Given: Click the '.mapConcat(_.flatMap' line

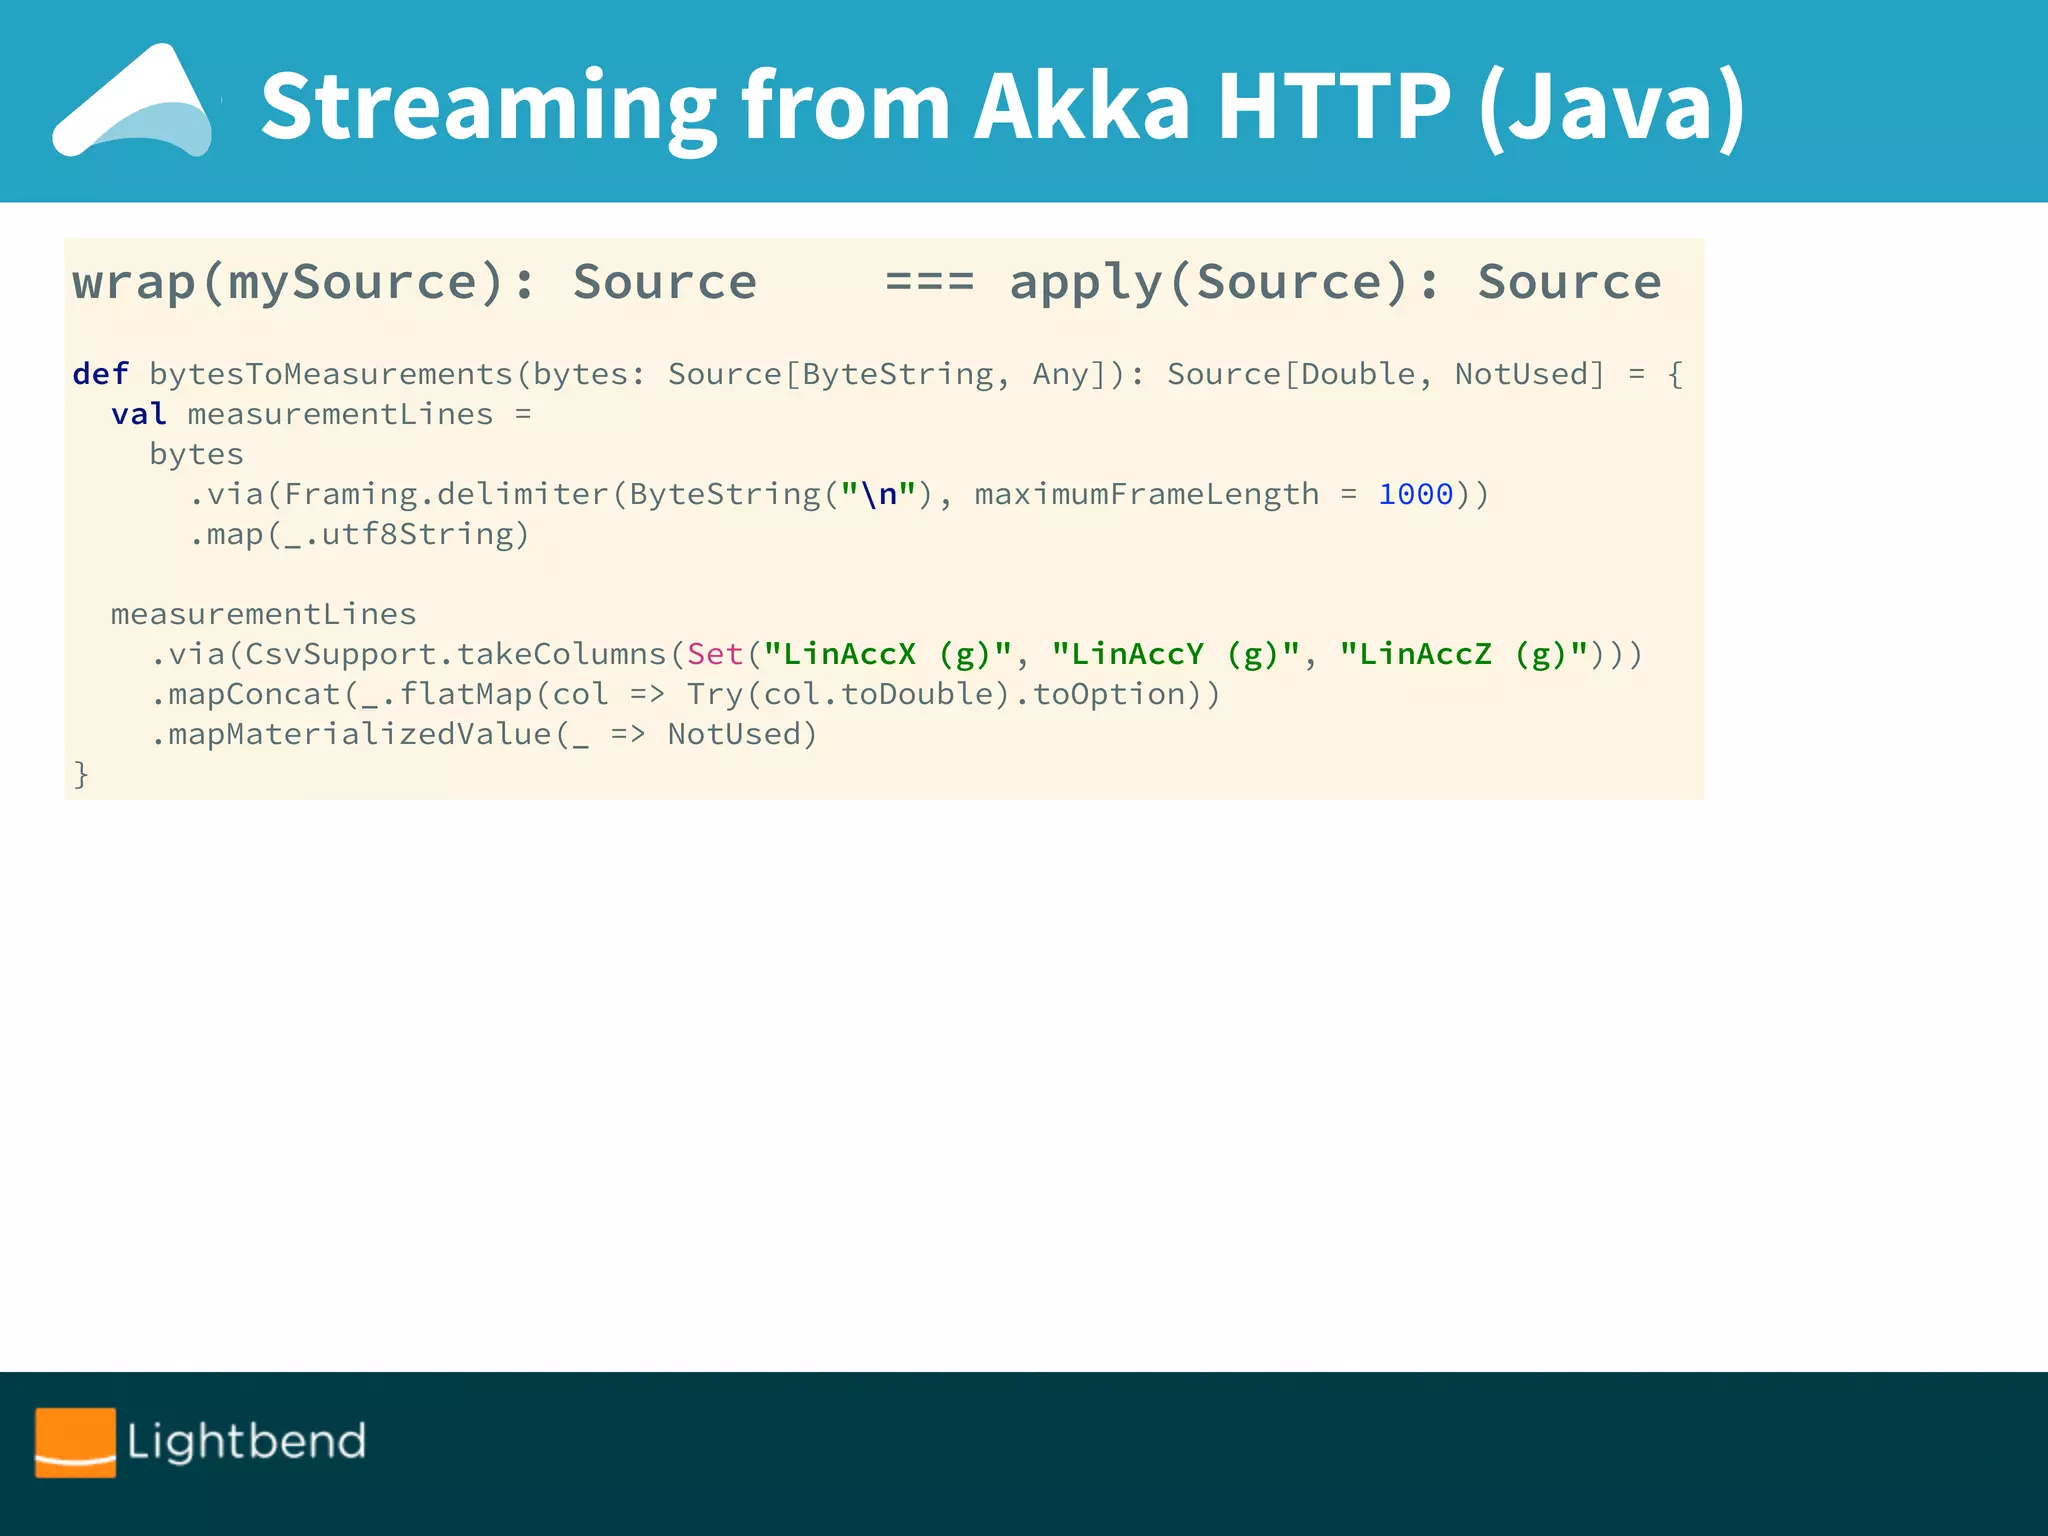Looking at the screenshot, I should tap(685, 694).
